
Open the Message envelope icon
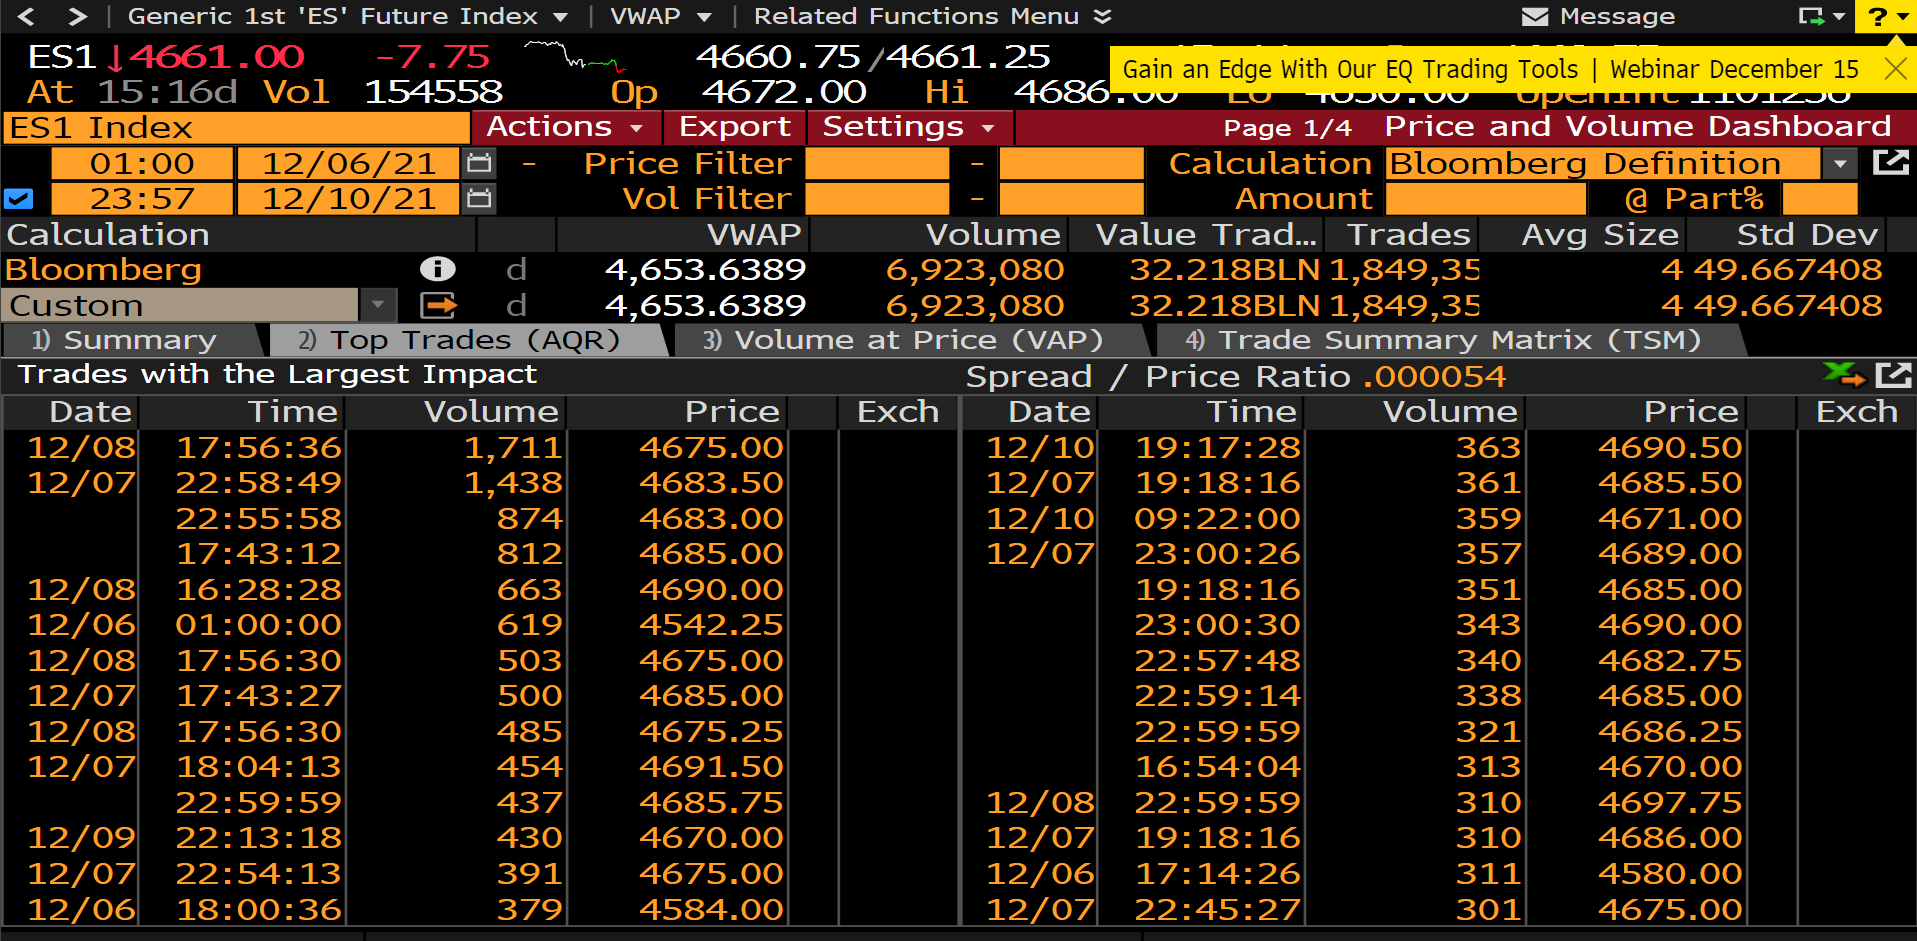pyautogui.click(x=1534, y=16)
